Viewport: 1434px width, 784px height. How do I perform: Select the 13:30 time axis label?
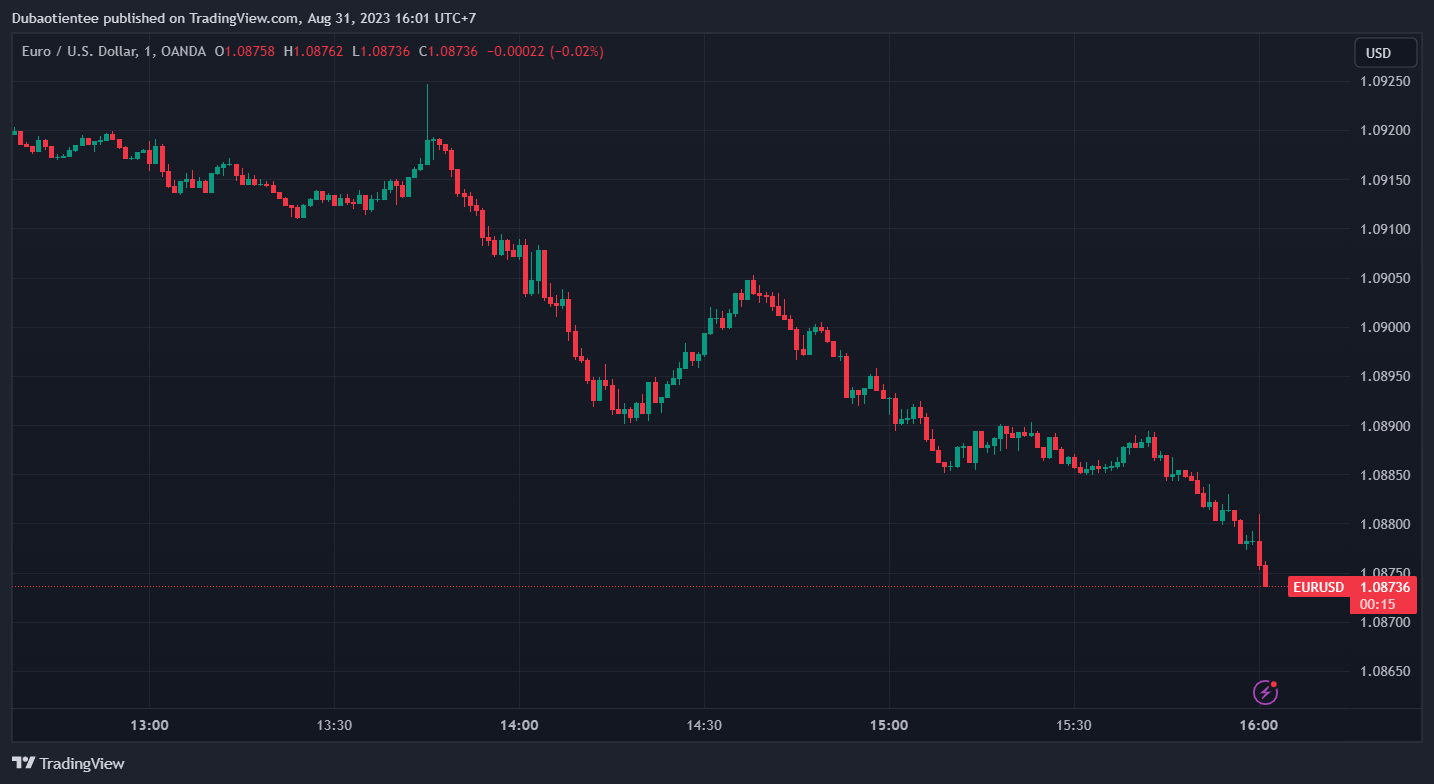(x=334, y=725)
